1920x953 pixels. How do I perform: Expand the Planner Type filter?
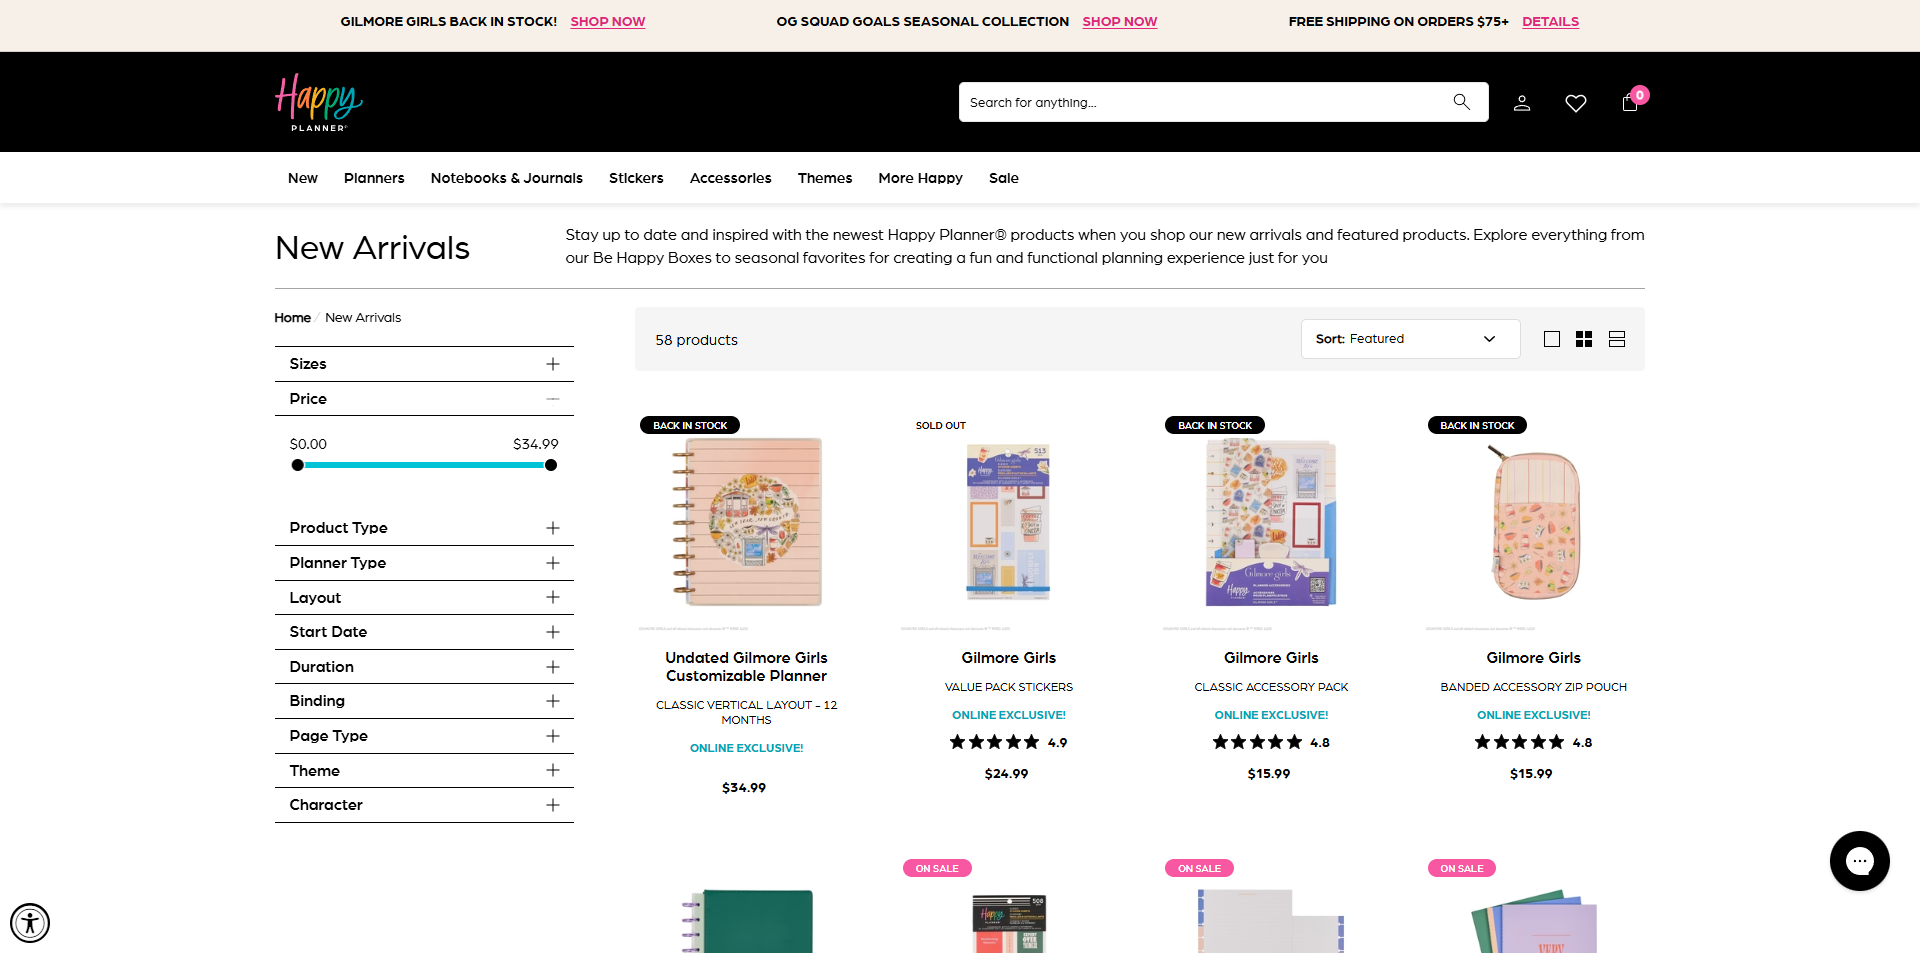[552, 563]
